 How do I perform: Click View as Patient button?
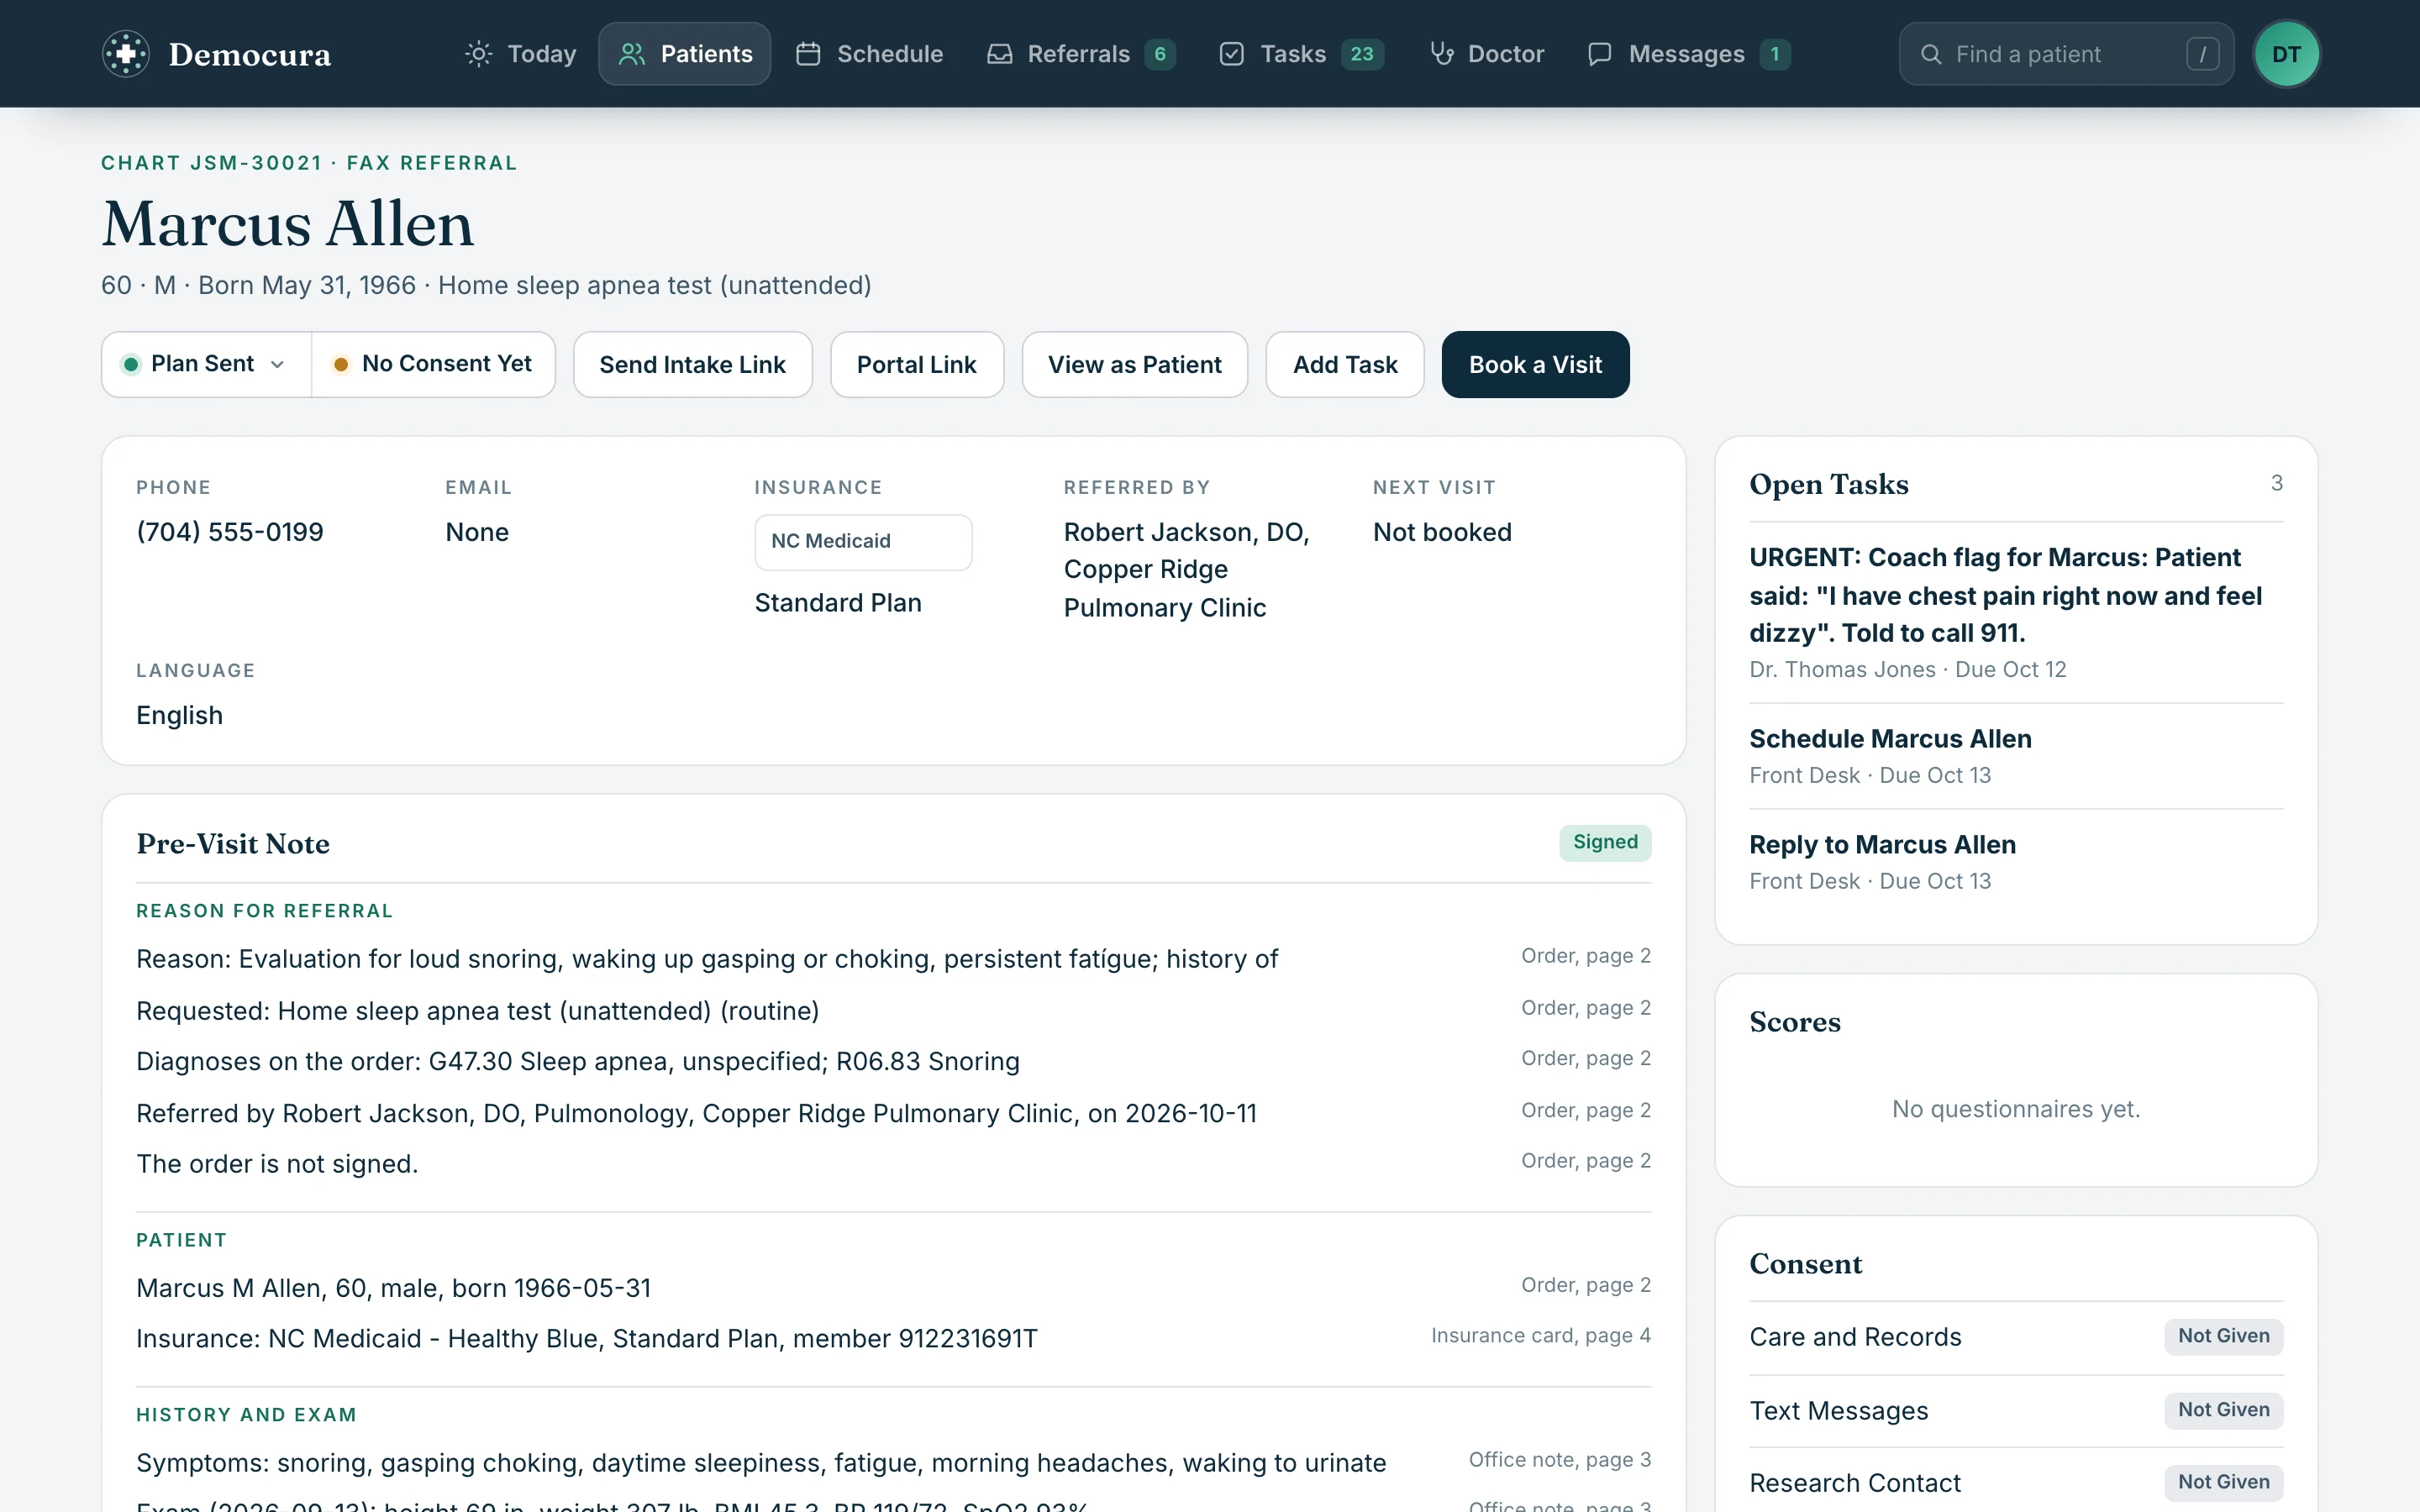click(1134, 364)
